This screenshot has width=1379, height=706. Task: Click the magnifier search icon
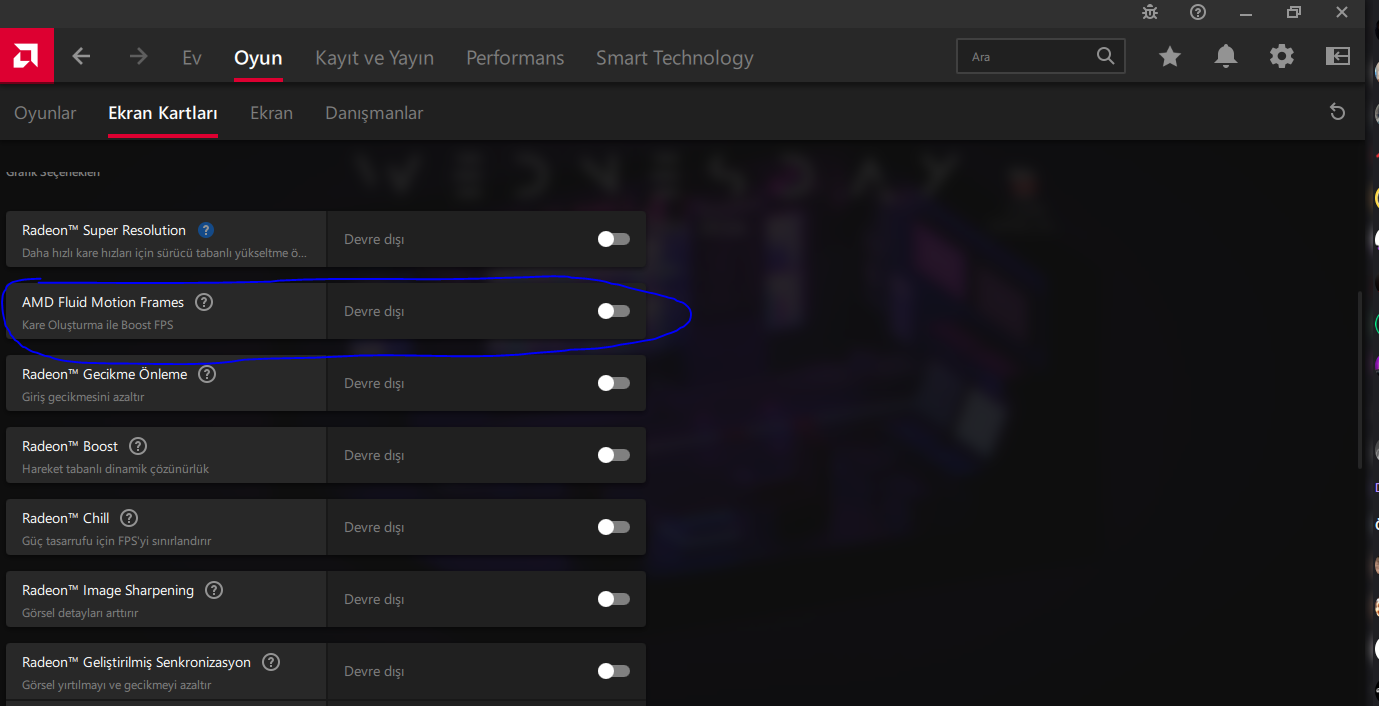point(1105,56)
